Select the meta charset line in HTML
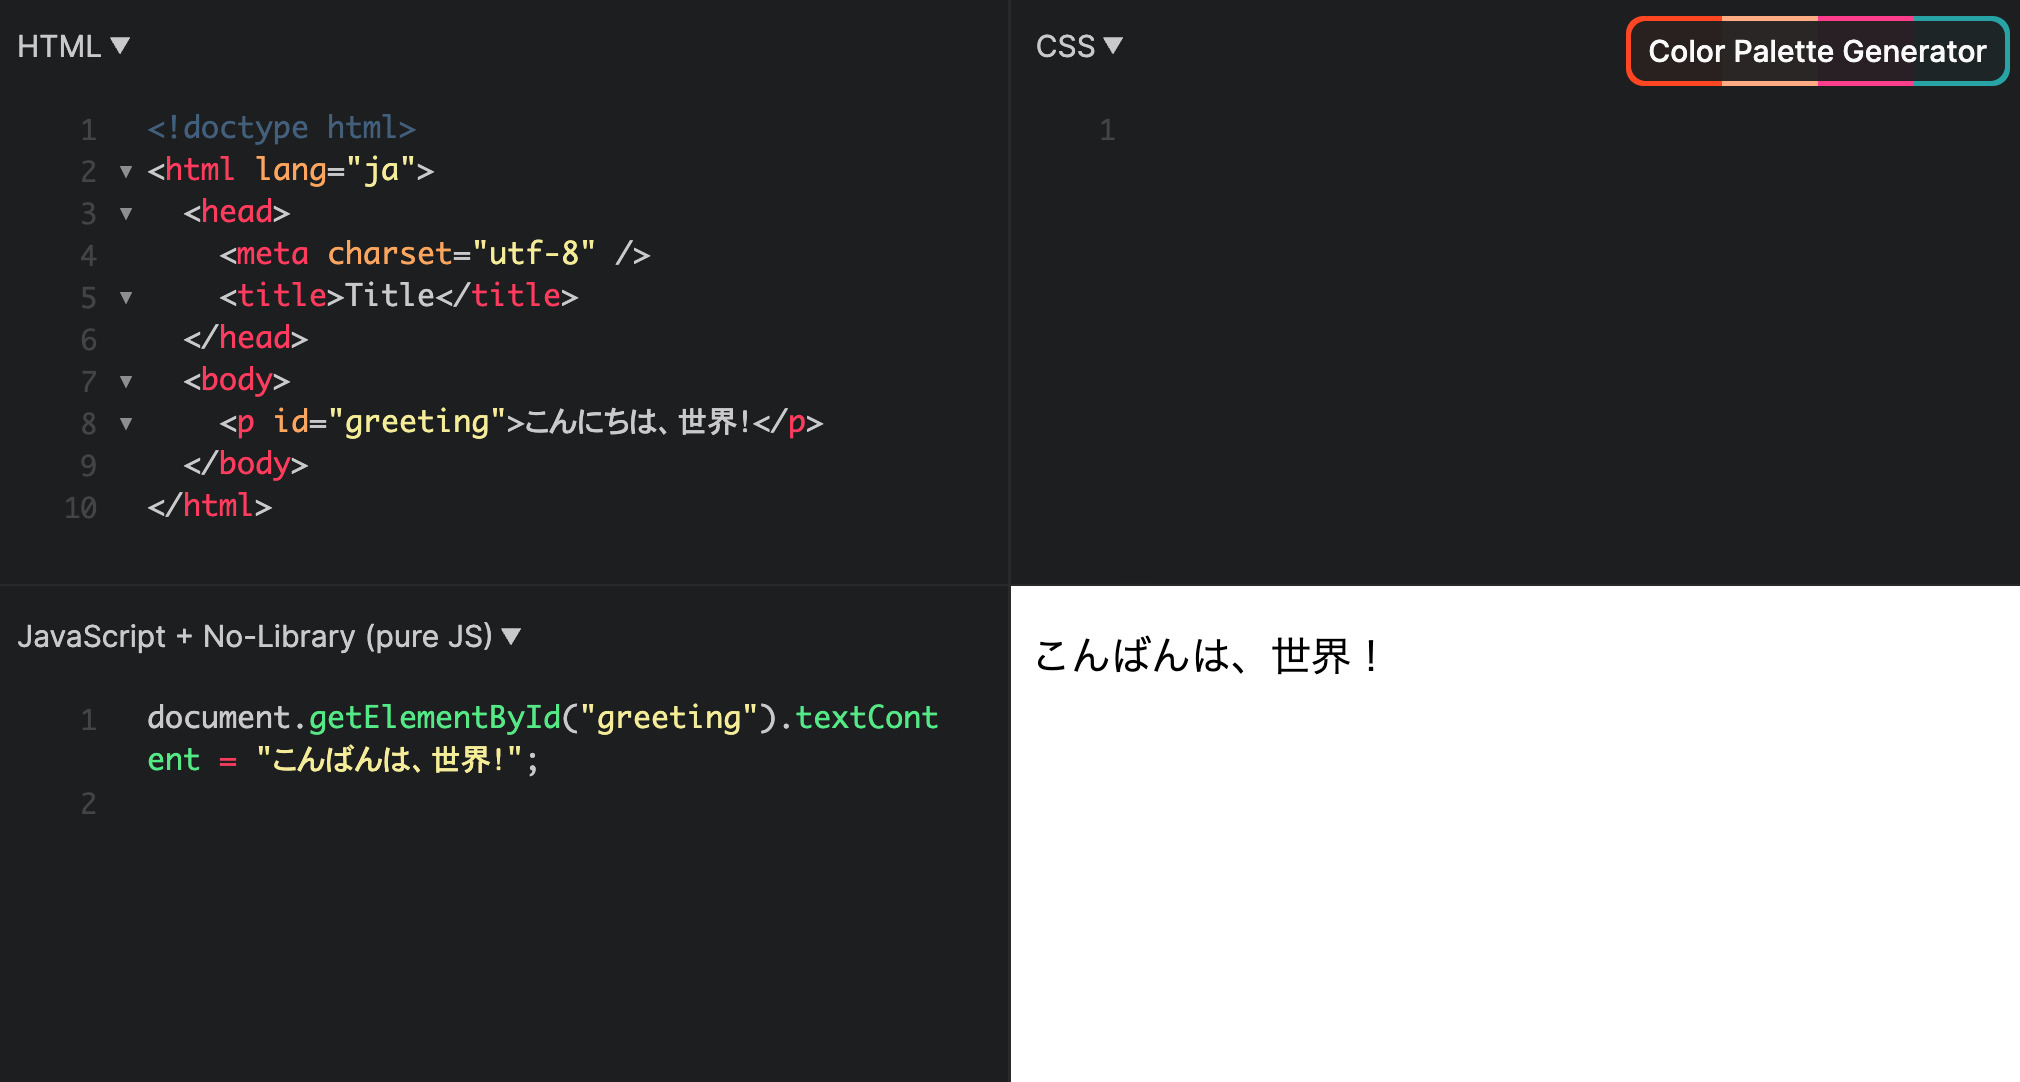Viewport: 2020px width, 1082px height. click(x=435, y=253)
